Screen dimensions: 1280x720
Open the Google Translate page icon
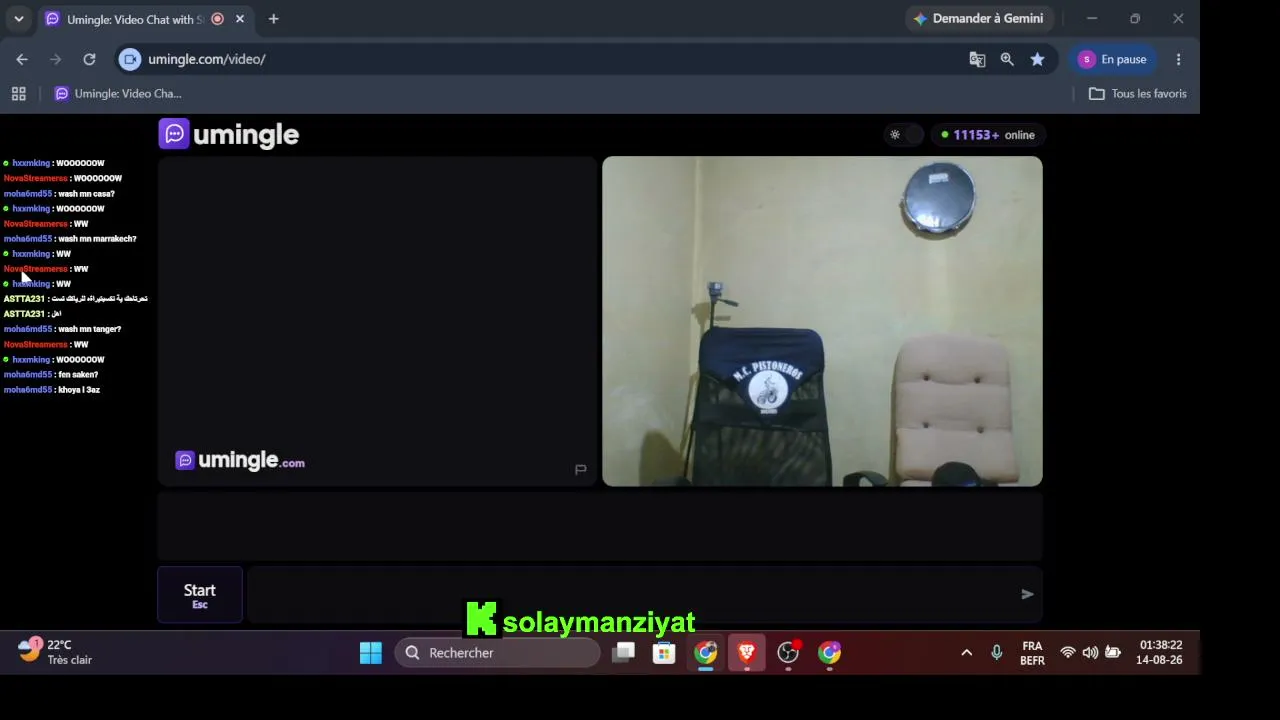tap(977, 59)
